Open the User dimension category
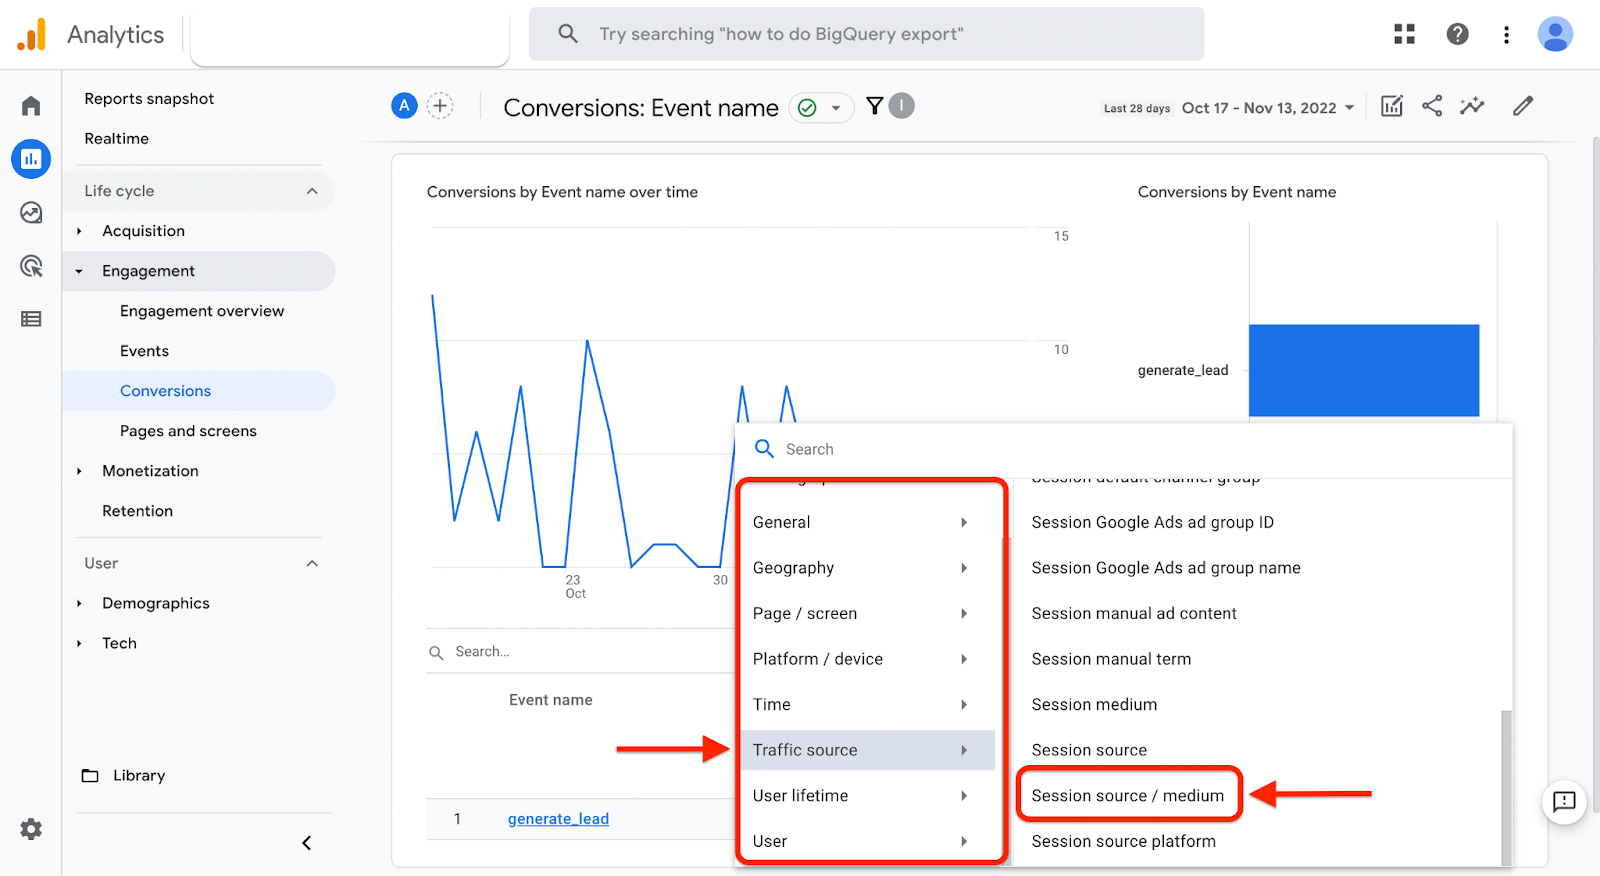This screenshot has width=1600, height=876. pyautogui.click(x=867, y=841)
